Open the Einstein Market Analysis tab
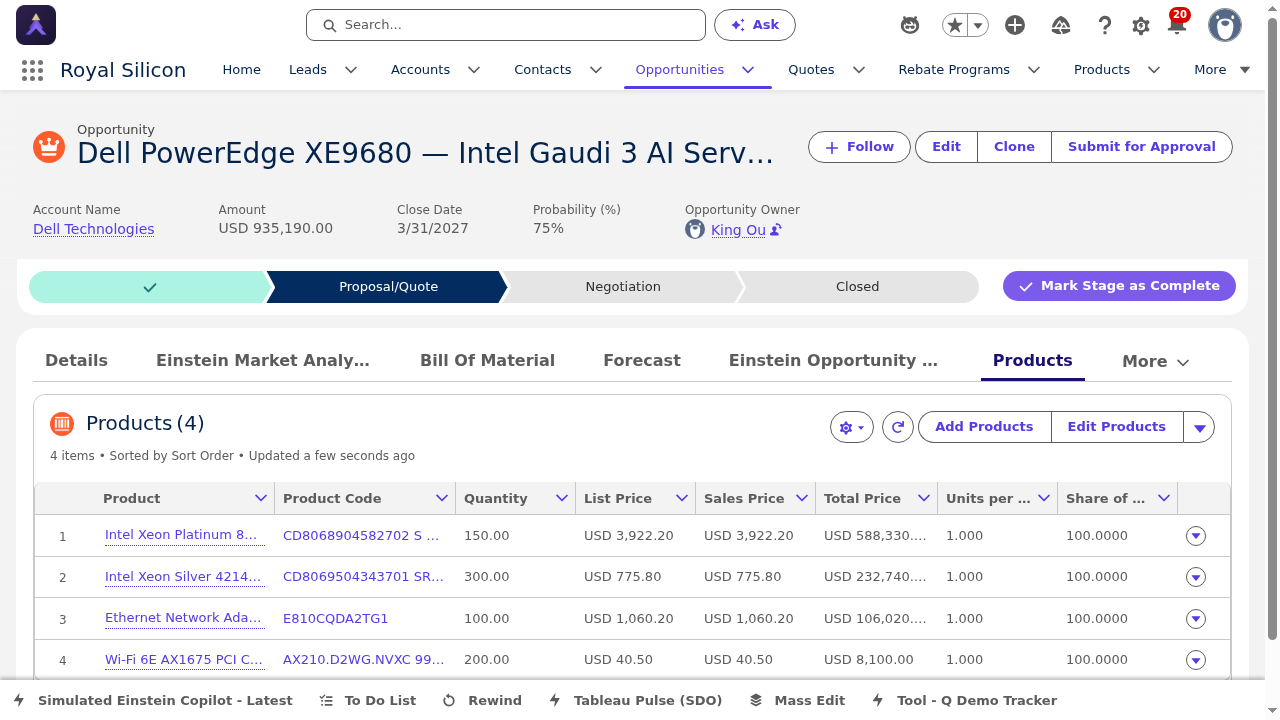1280x720 pixels. click(263, 361)
